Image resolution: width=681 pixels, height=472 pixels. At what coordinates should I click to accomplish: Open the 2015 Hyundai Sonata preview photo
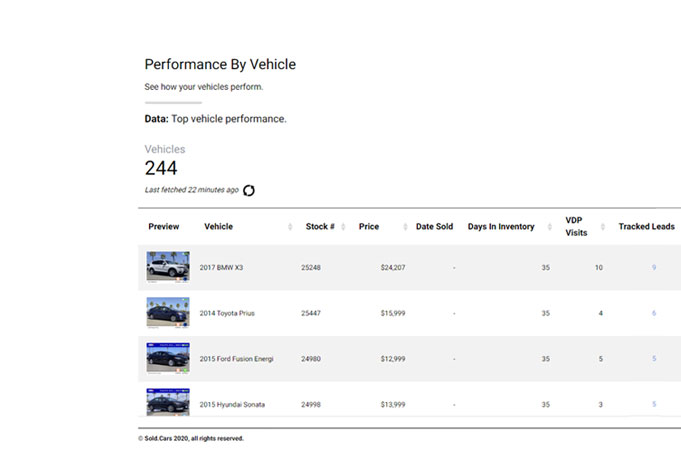(167, 402)
